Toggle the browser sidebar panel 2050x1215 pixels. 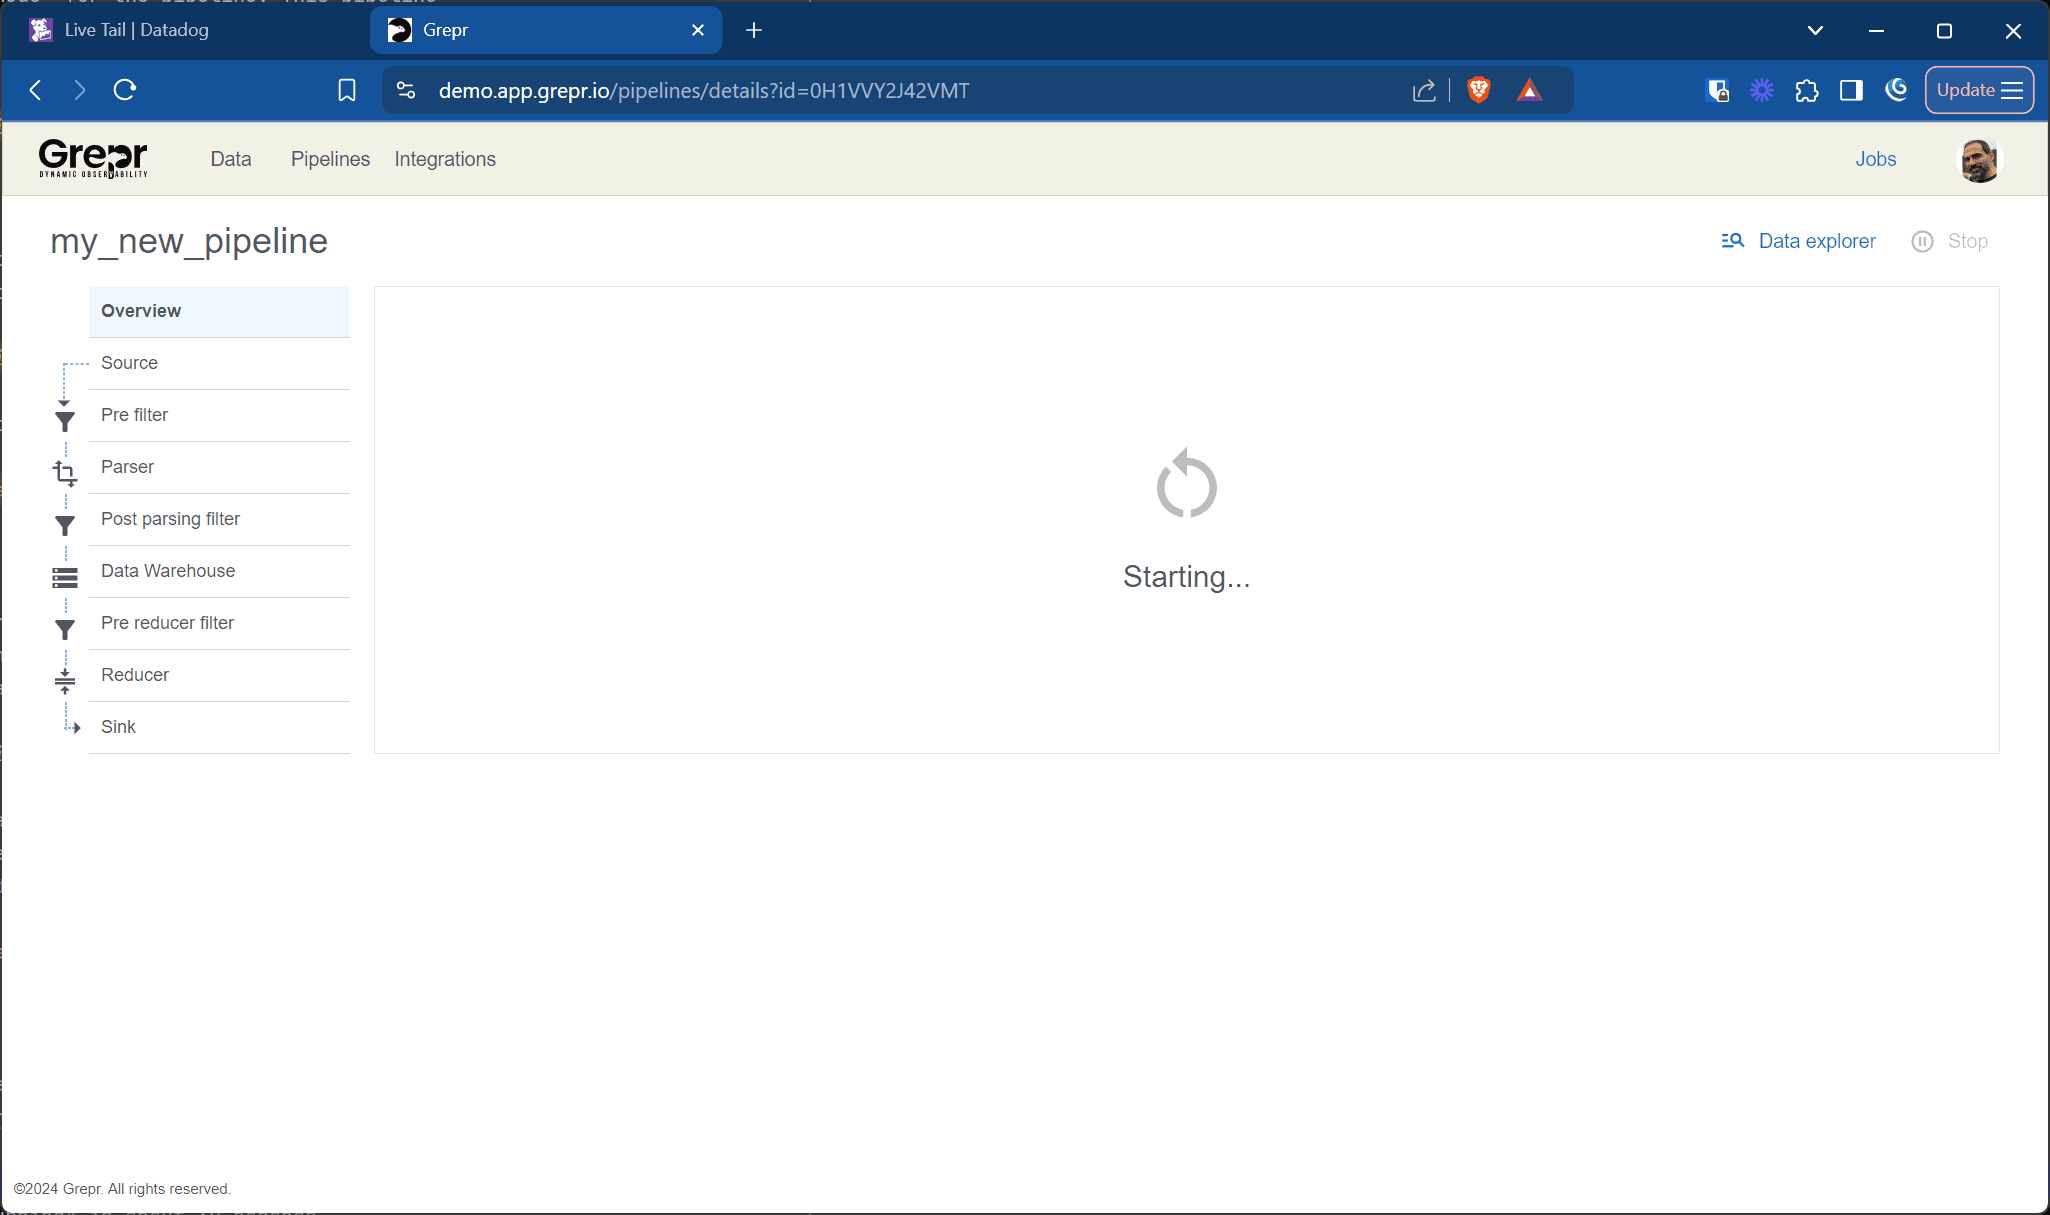1851,90
